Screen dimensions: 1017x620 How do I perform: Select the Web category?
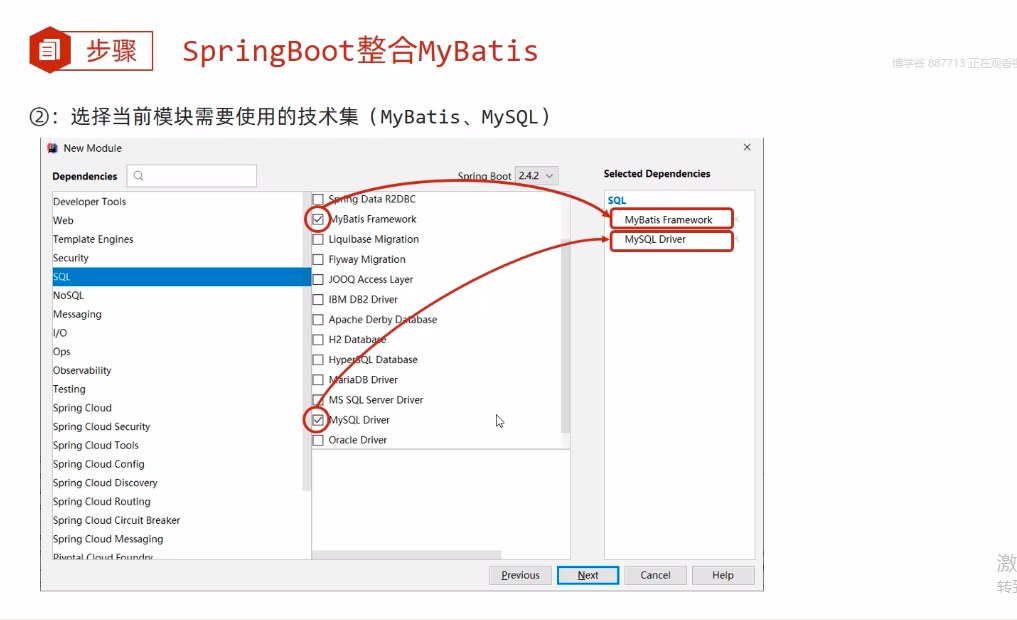point(177,221)
